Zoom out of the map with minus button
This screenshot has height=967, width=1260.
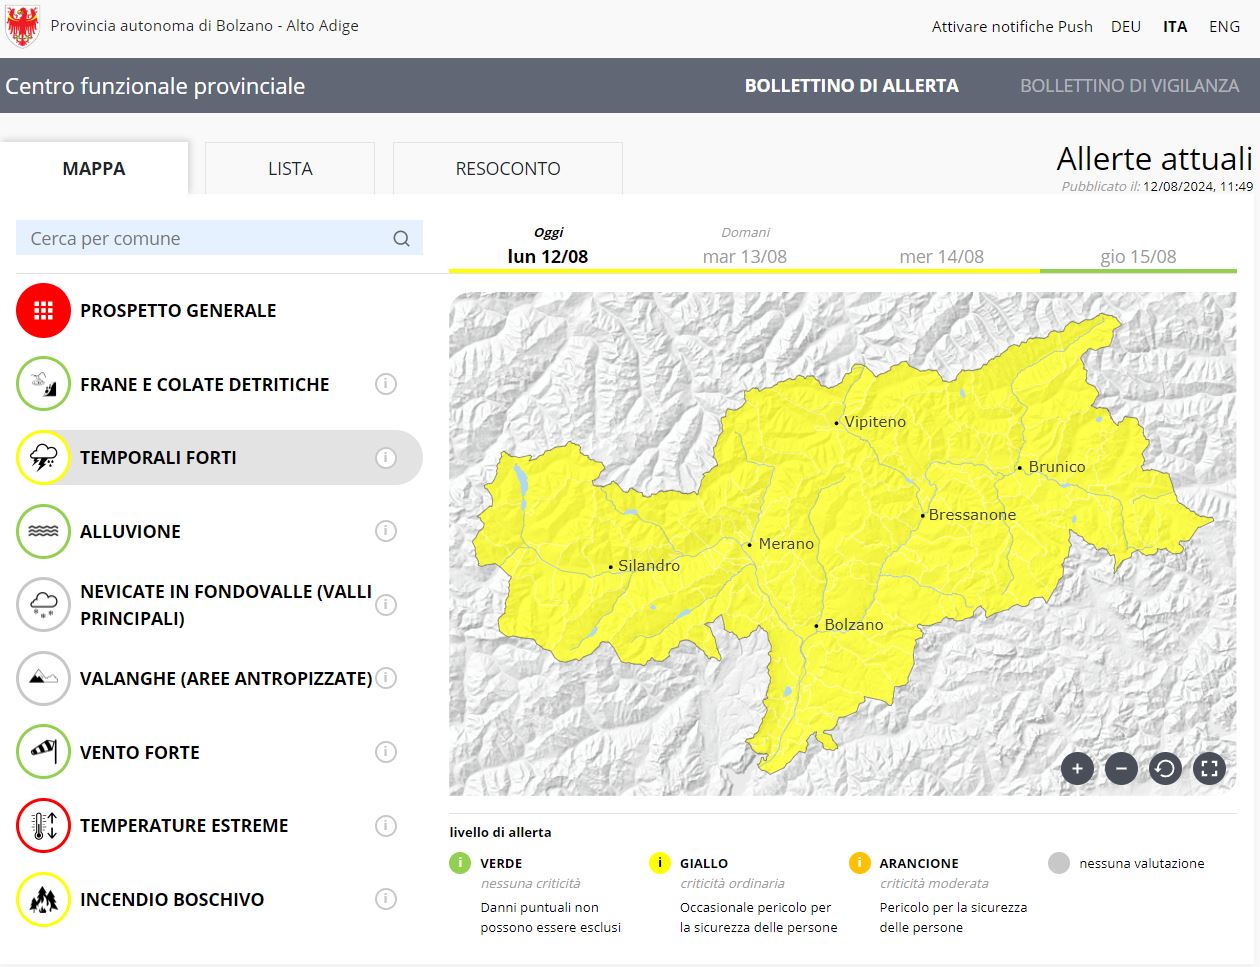pos(1121,769)
